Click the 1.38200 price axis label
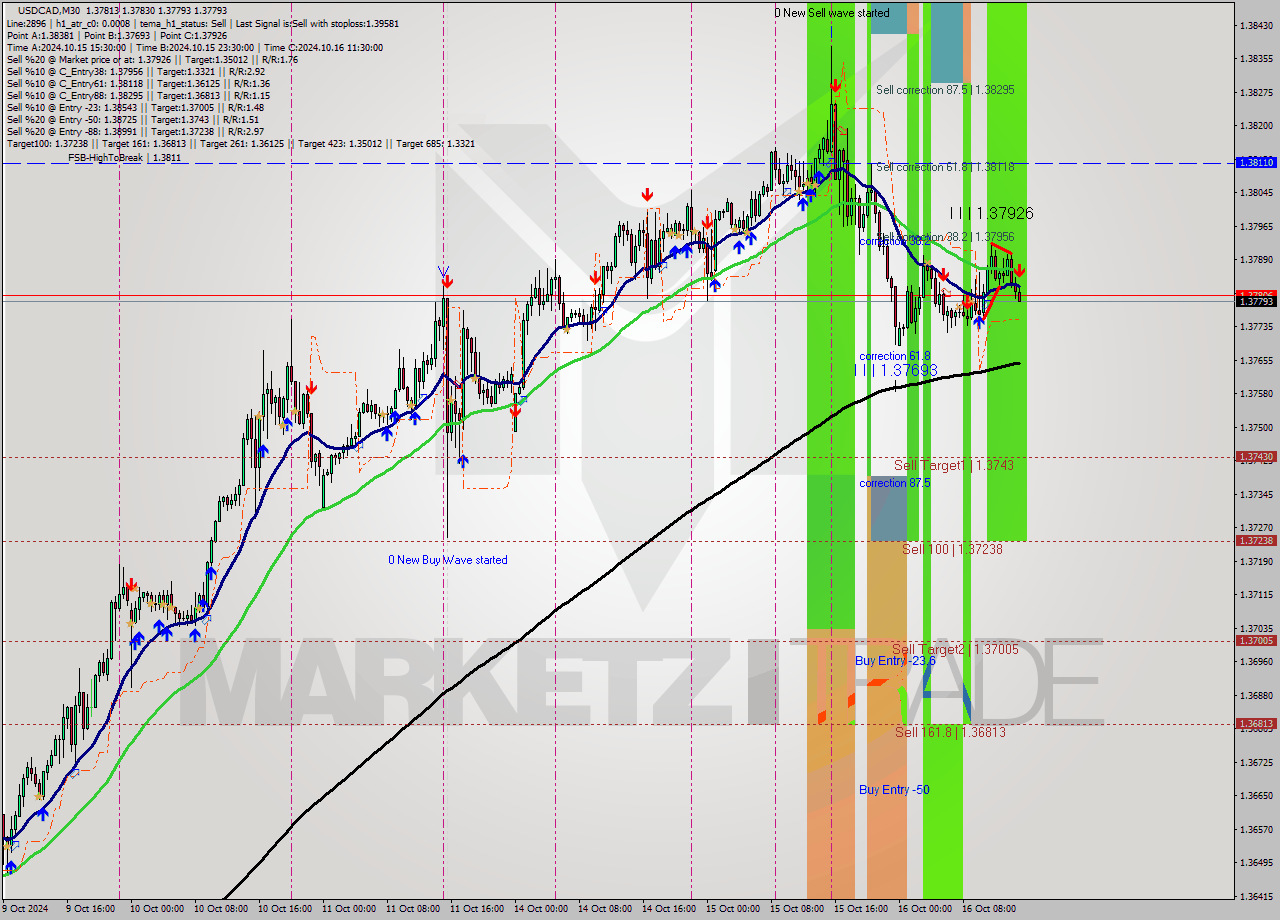This screenshot has width=1280, height=920. pyautogui.click(x=1256, y=126)
